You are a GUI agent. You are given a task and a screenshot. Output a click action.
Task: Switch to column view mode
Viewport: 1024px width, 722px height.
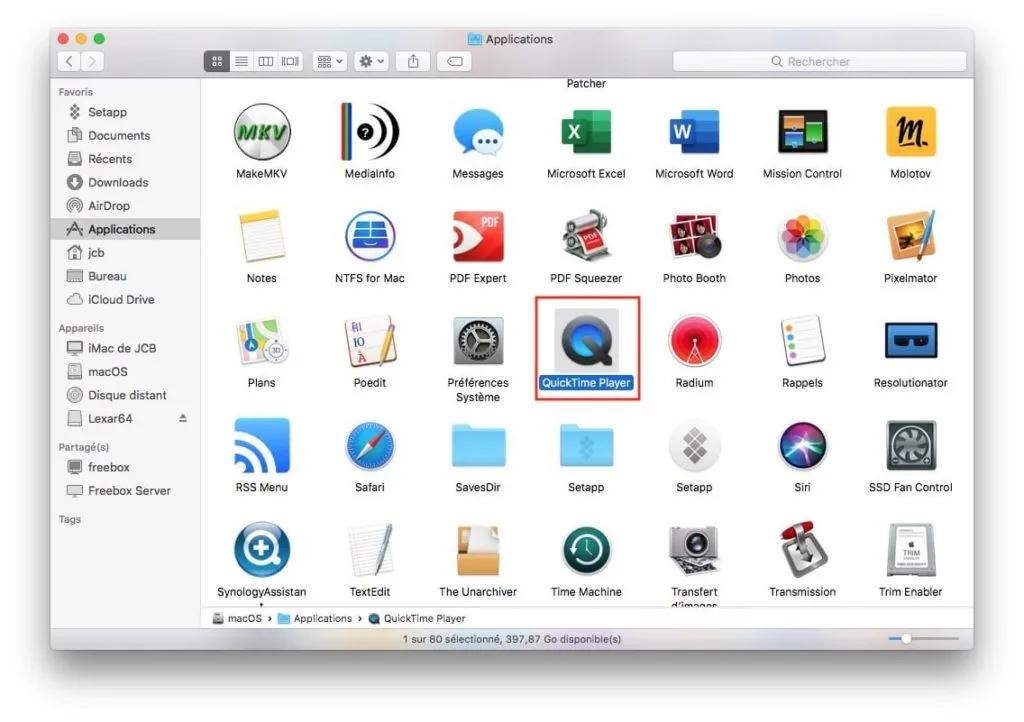tap(266, 61)
